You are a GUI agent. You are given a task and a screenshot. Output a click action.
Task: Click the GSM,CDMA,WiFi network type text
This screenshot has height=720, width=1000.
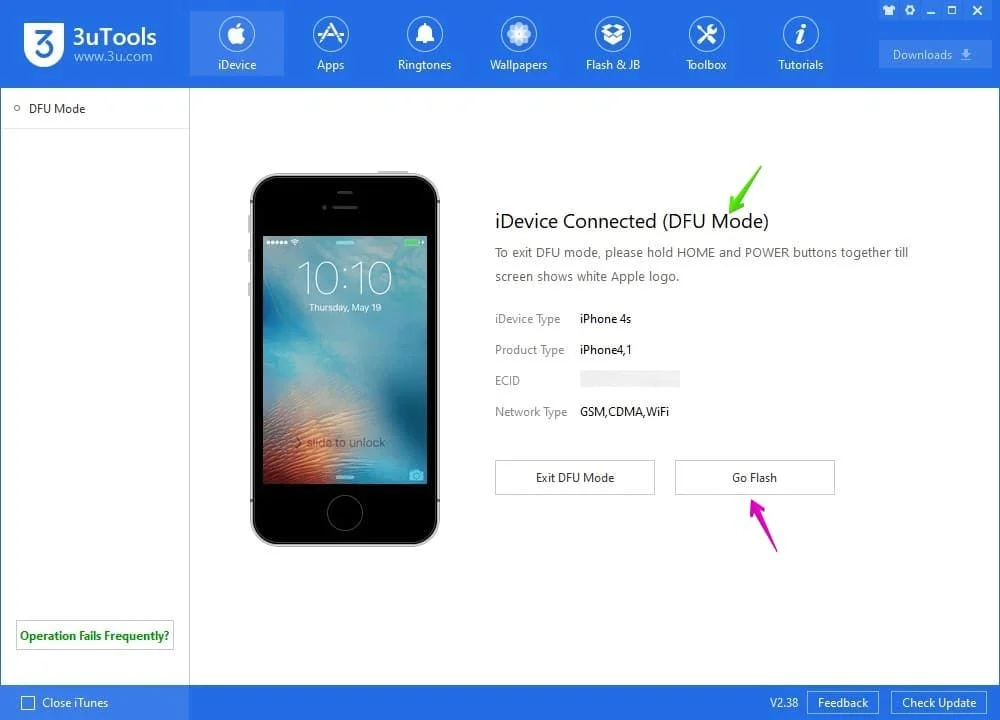point(624,412)
